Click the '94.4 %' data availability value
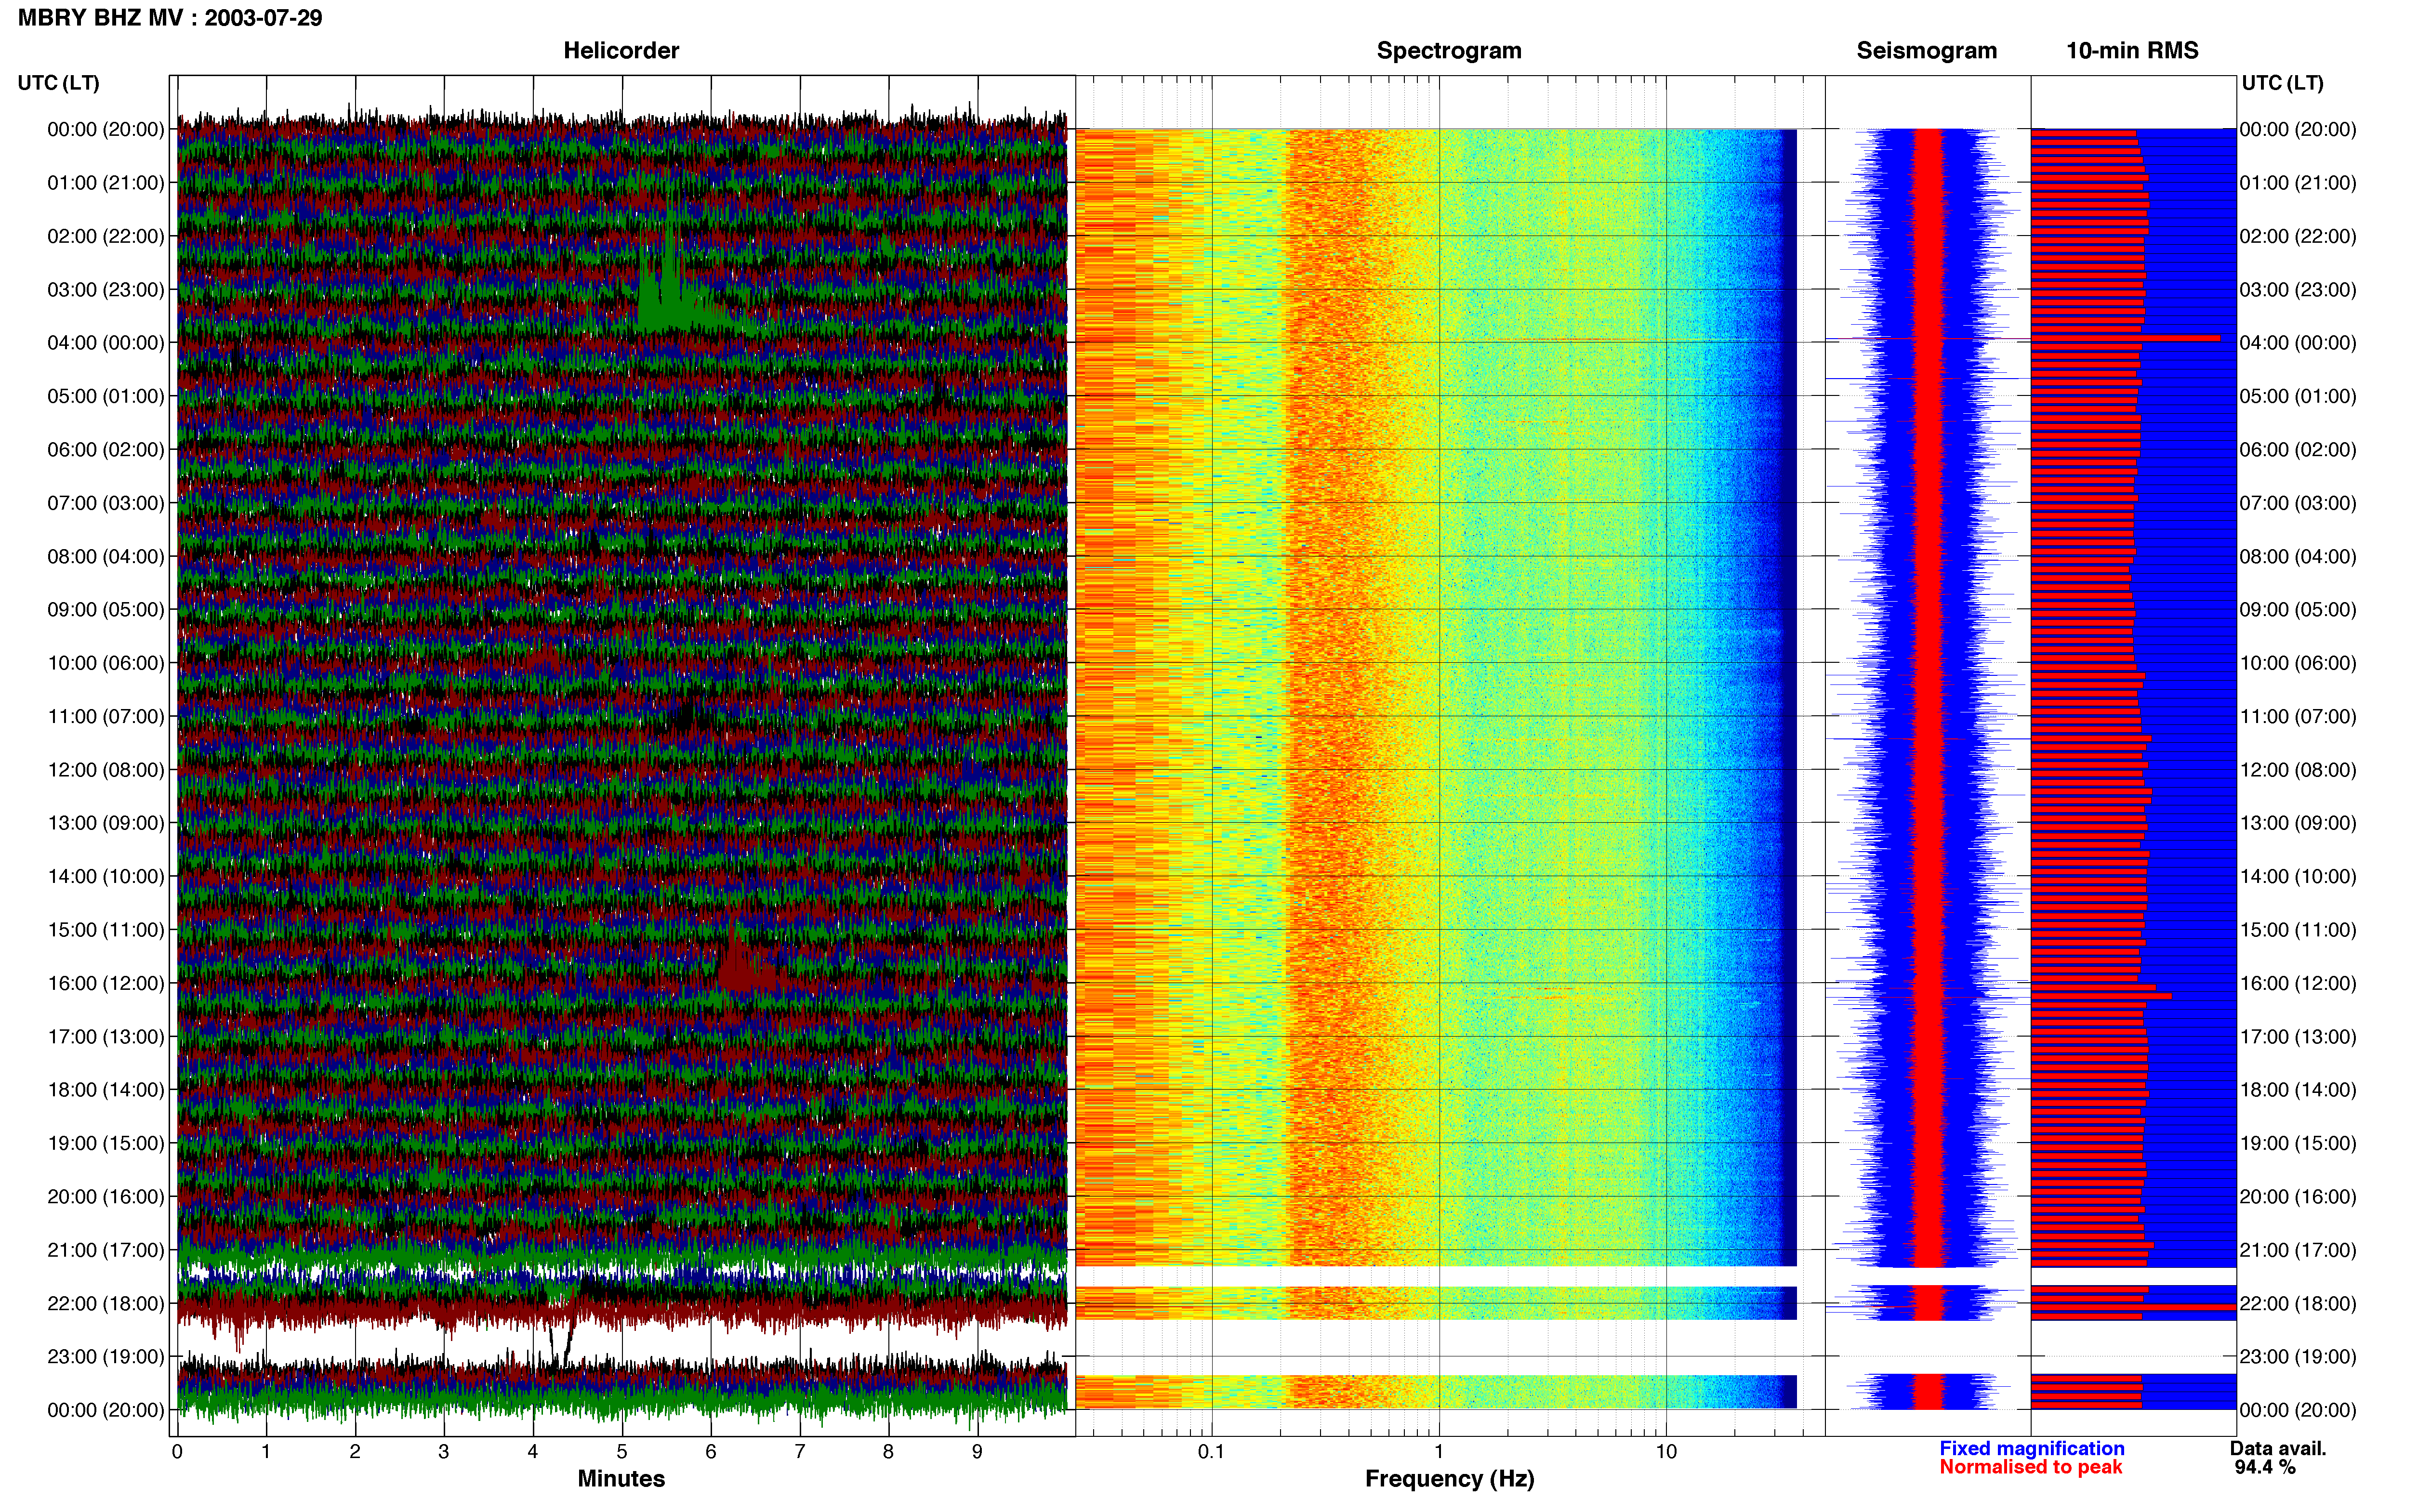2418x1512 pixels. pyautogui.click(x=2265, y=1467)
